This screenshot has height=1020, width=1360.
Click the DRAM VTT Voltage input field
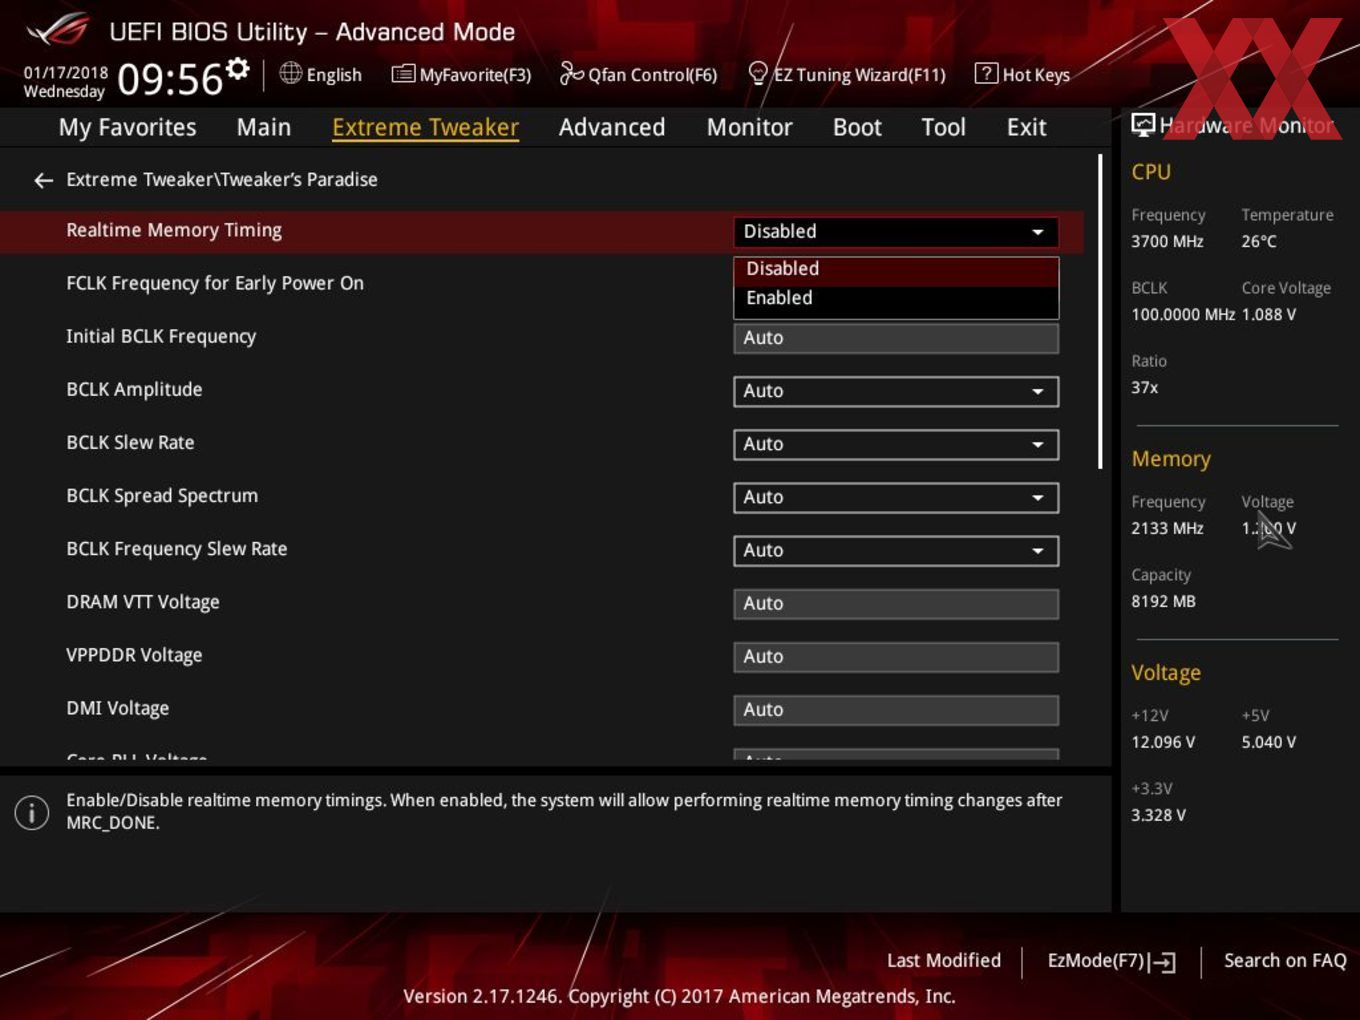896,603
